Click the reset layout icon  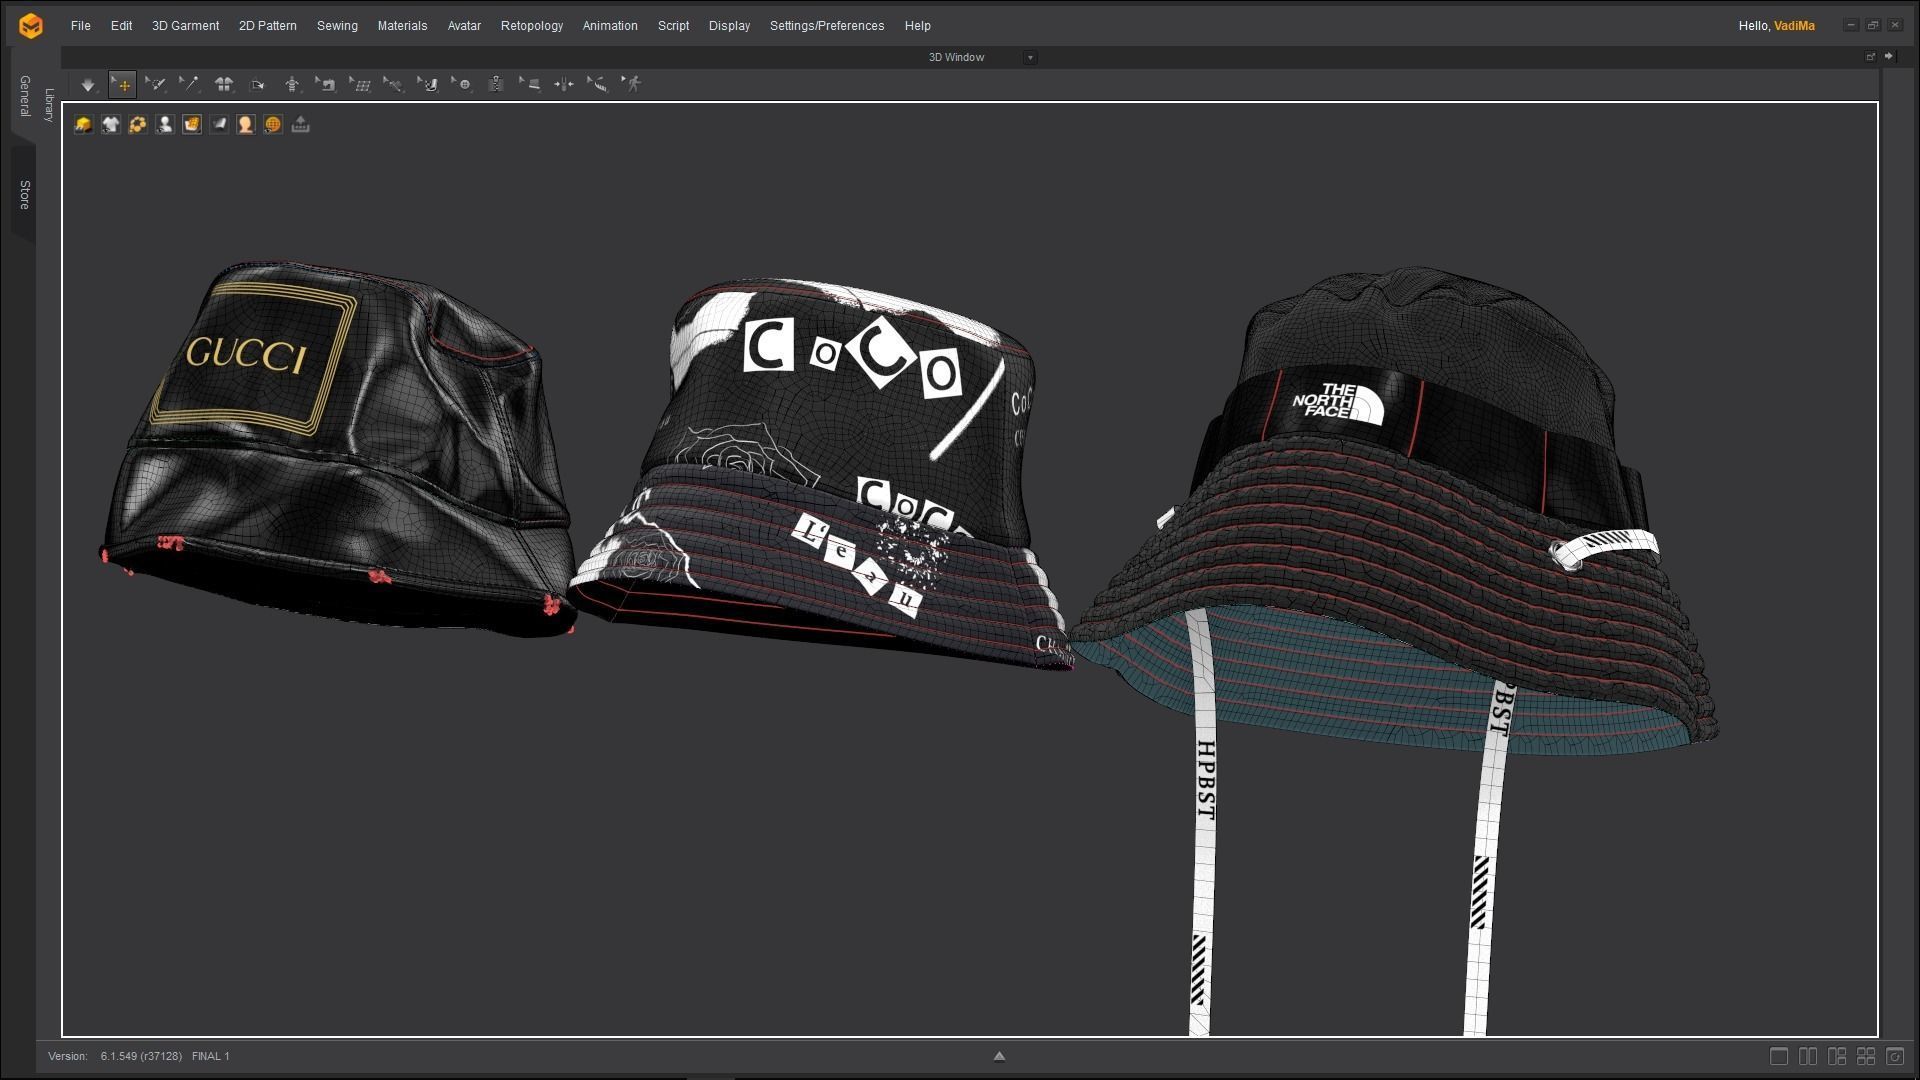[x=1895, y=1056]
